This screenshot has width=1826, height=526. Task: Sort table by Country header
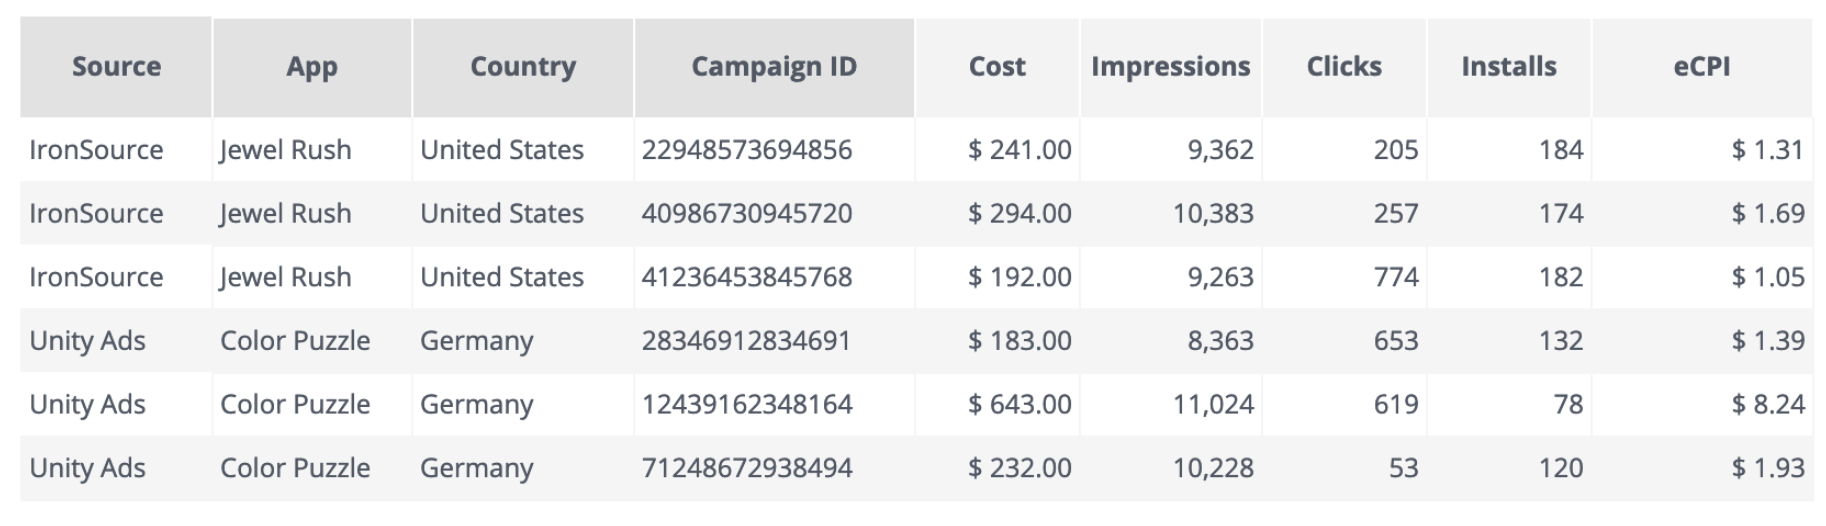(523, 67)
